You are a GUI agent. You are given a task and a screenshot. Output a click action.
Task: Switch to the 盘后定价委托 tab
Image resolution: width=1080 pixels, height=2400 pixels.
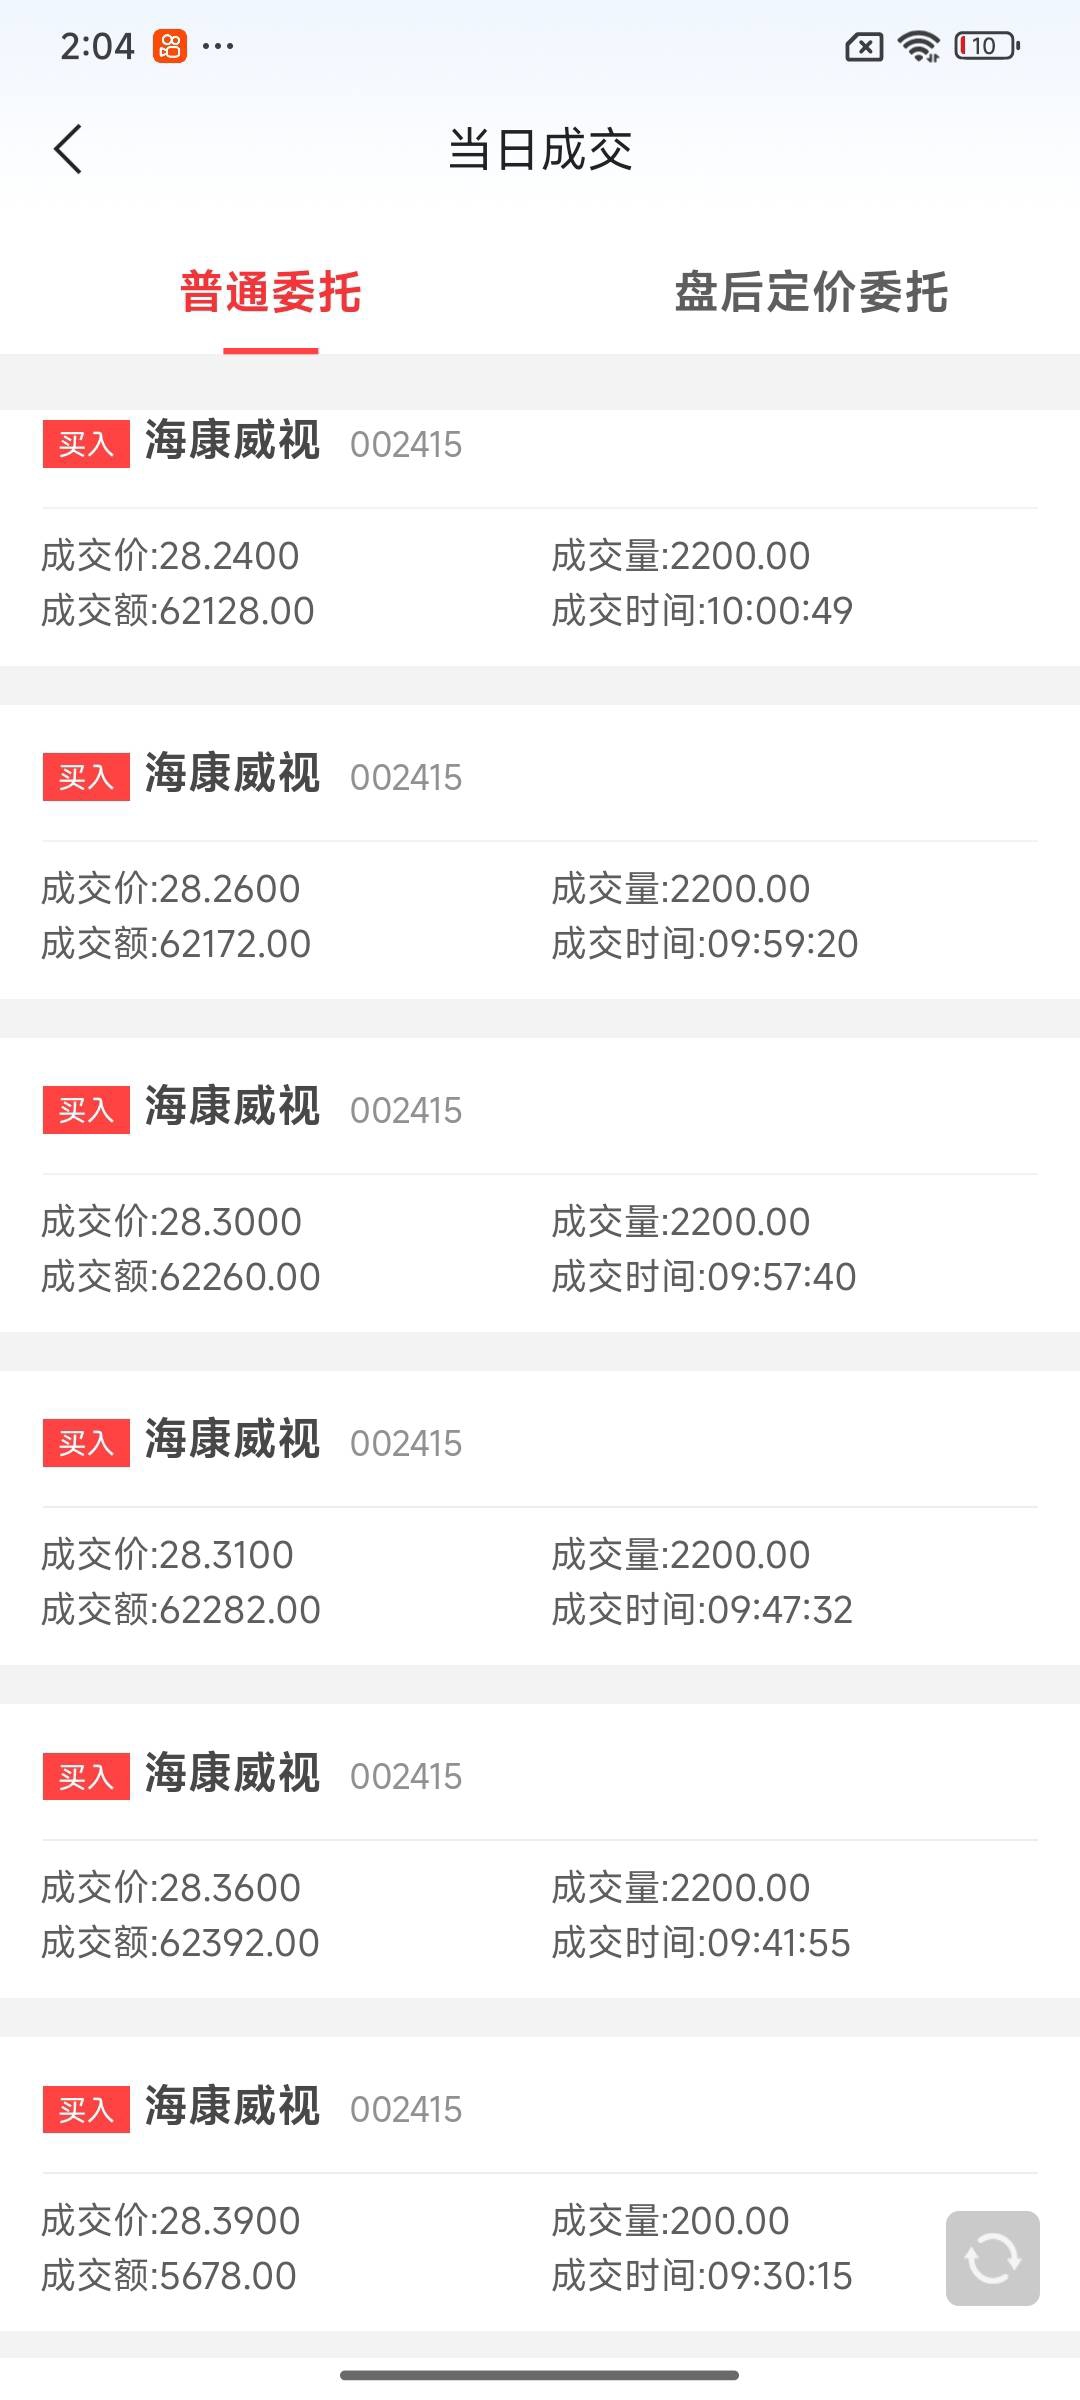coord(810,292)
